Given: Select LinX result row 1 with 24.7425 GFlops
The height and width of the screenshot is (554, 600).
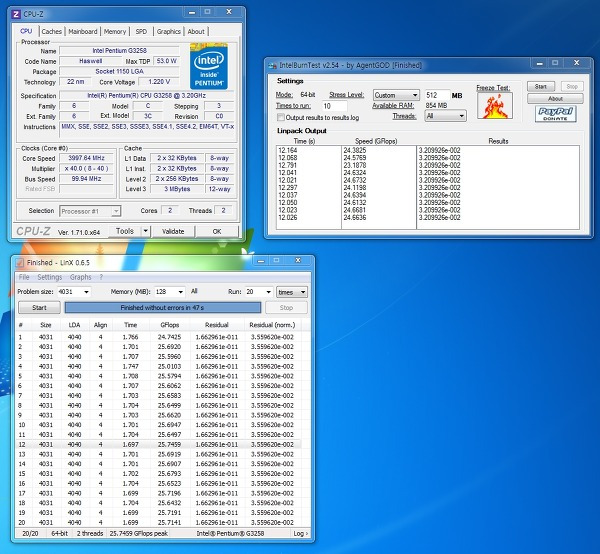Looking at the screenshot, I should (158, 337).
